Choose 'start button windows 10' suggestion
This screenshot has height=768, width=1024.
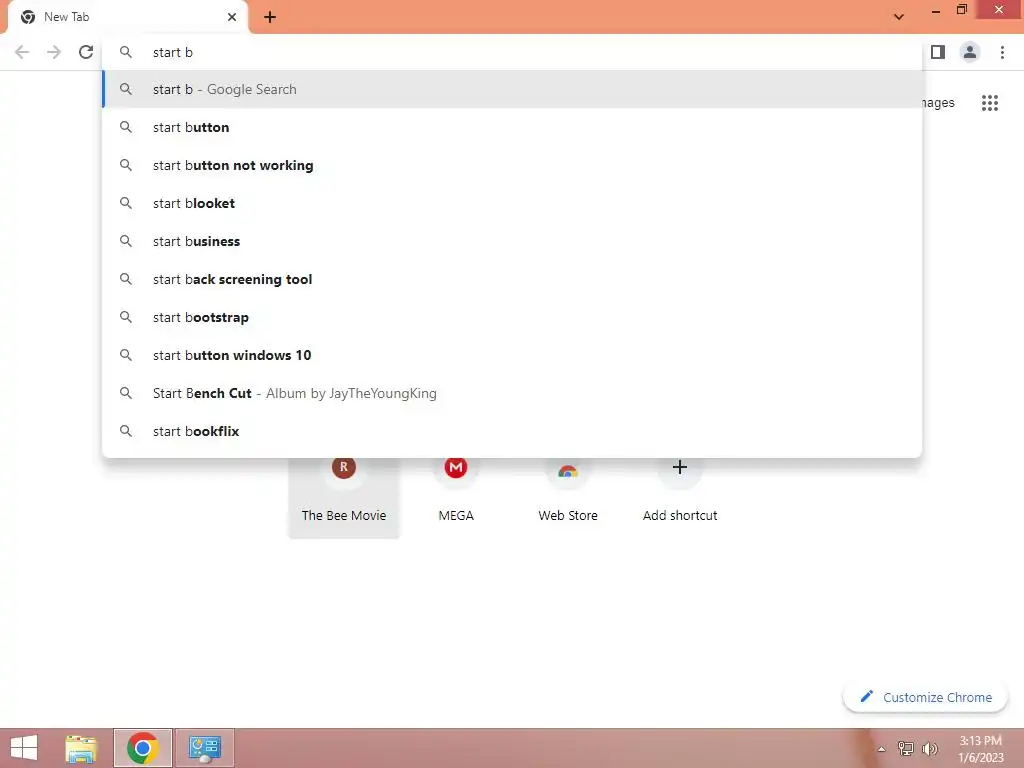click(512, 355)
